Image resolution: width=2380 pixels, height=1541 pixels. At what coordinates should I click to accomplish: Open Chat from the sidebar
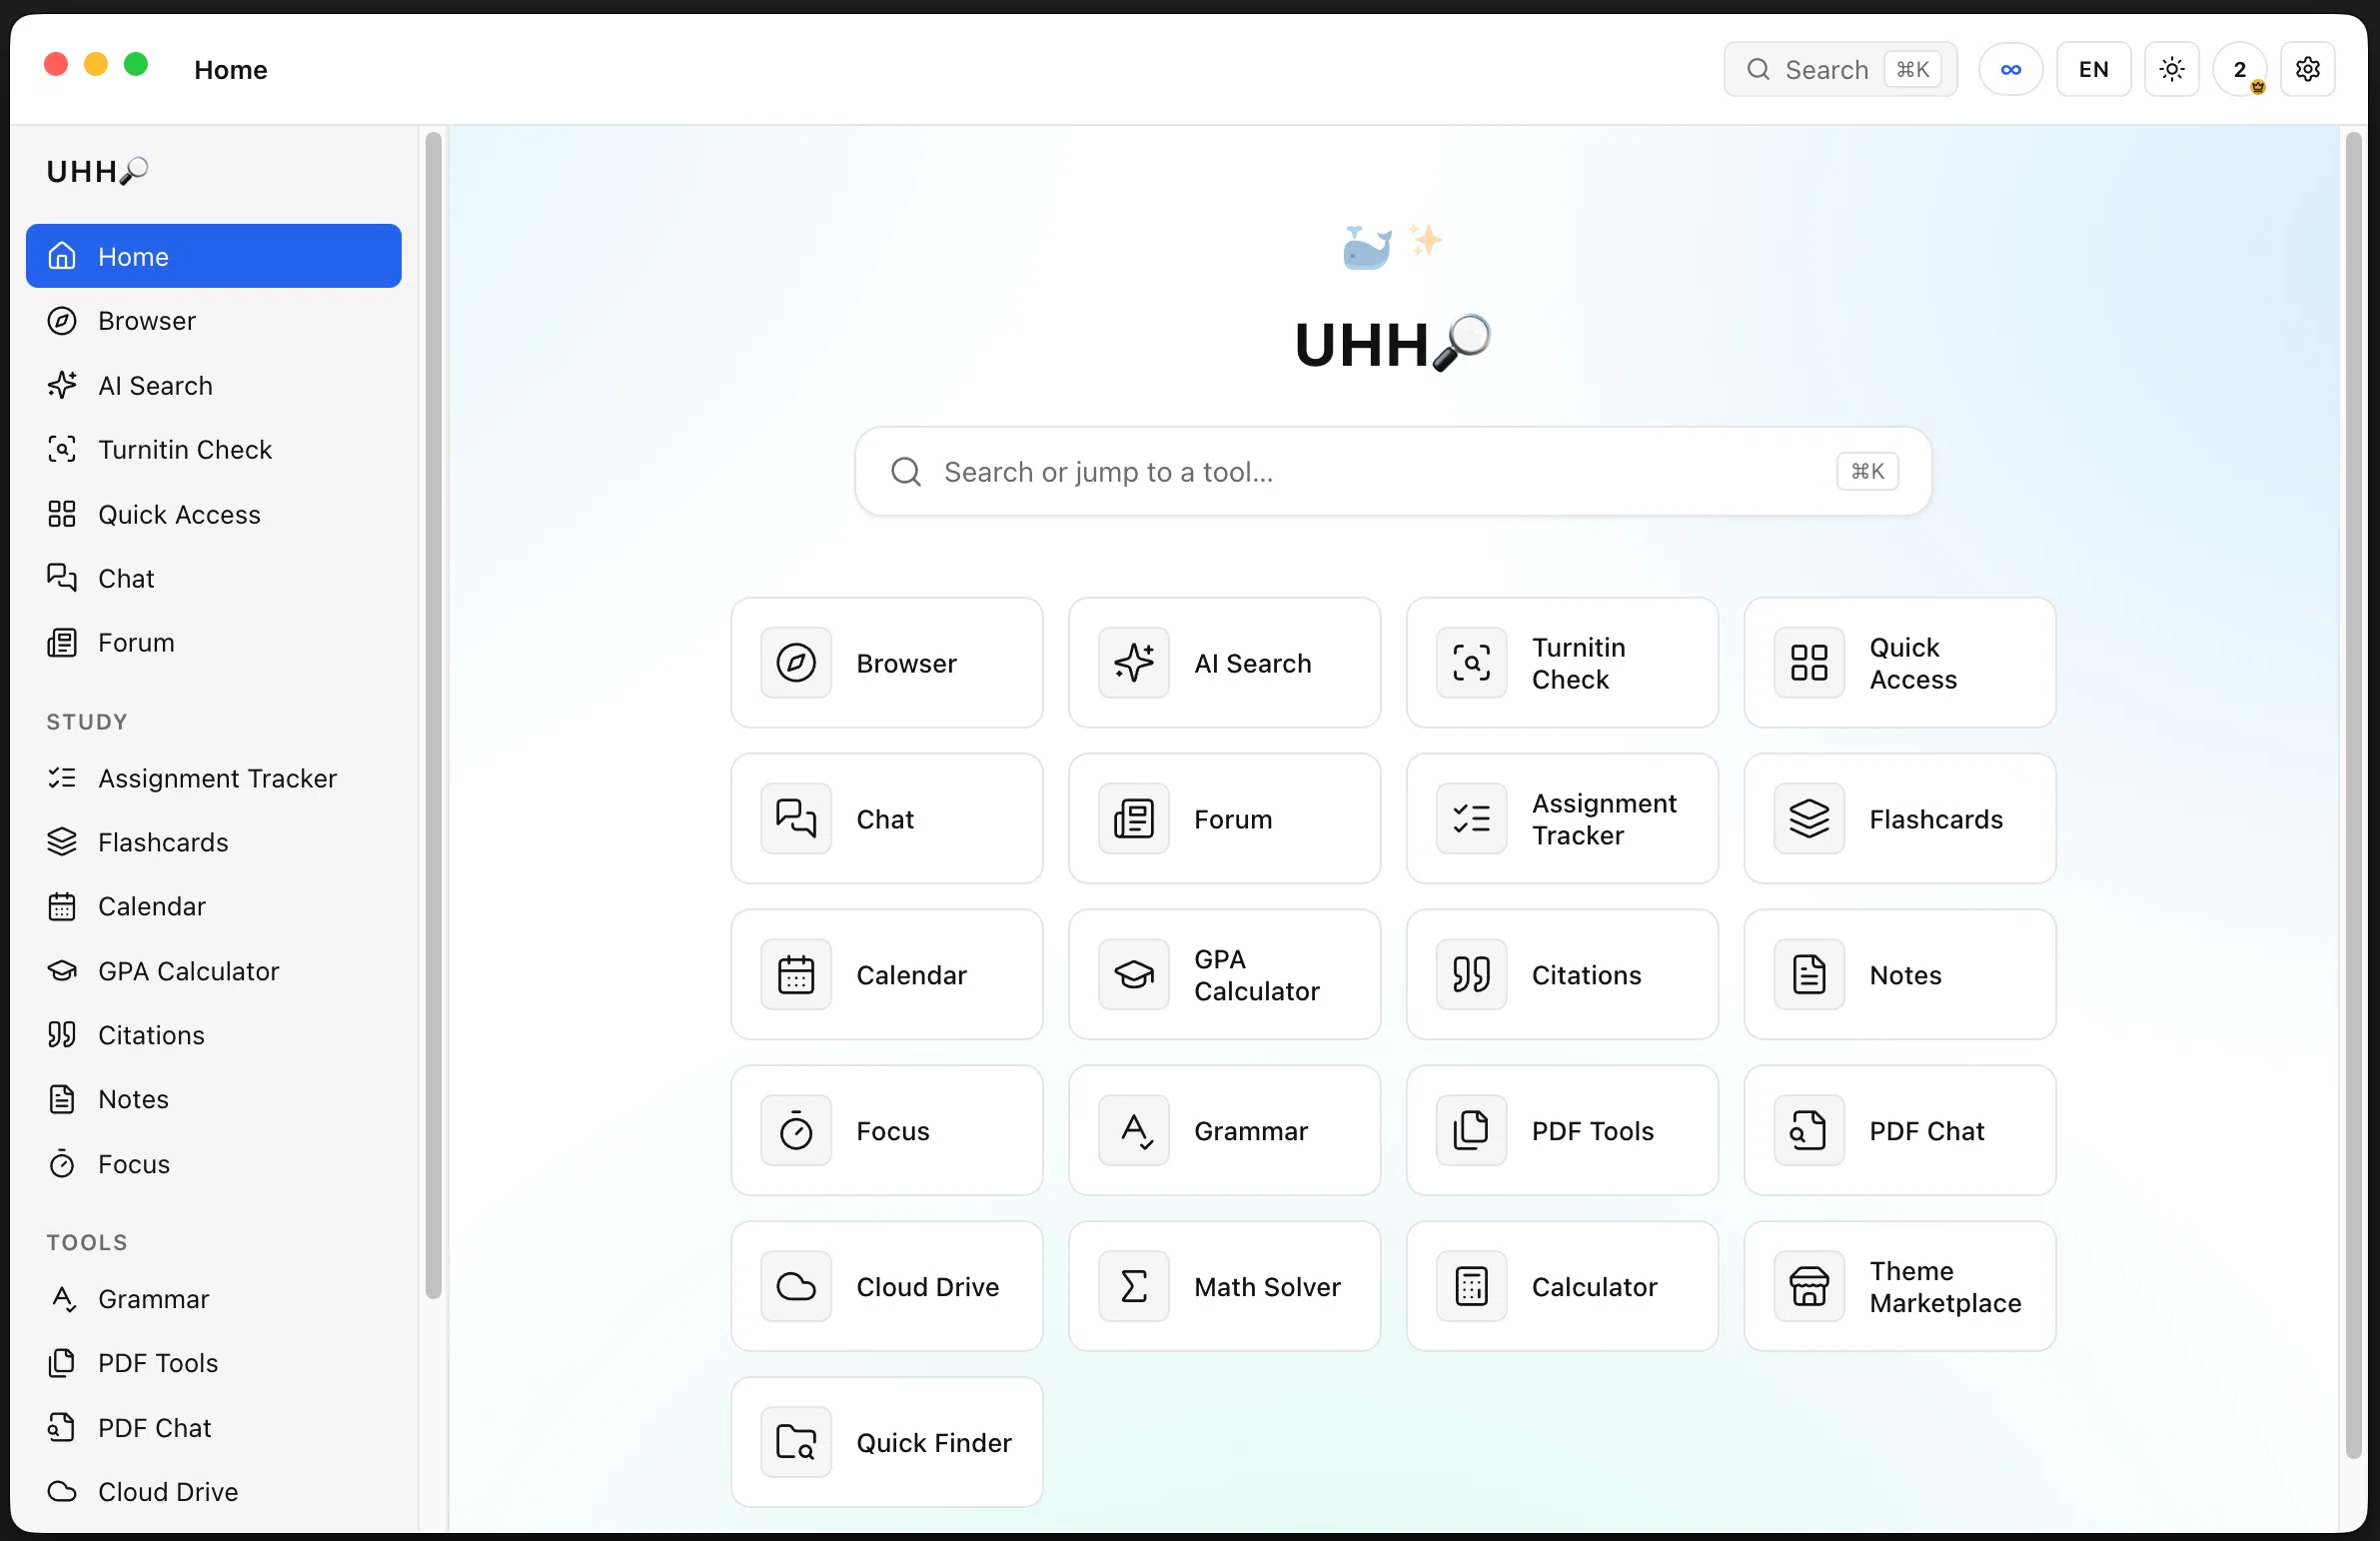(214, 579)
